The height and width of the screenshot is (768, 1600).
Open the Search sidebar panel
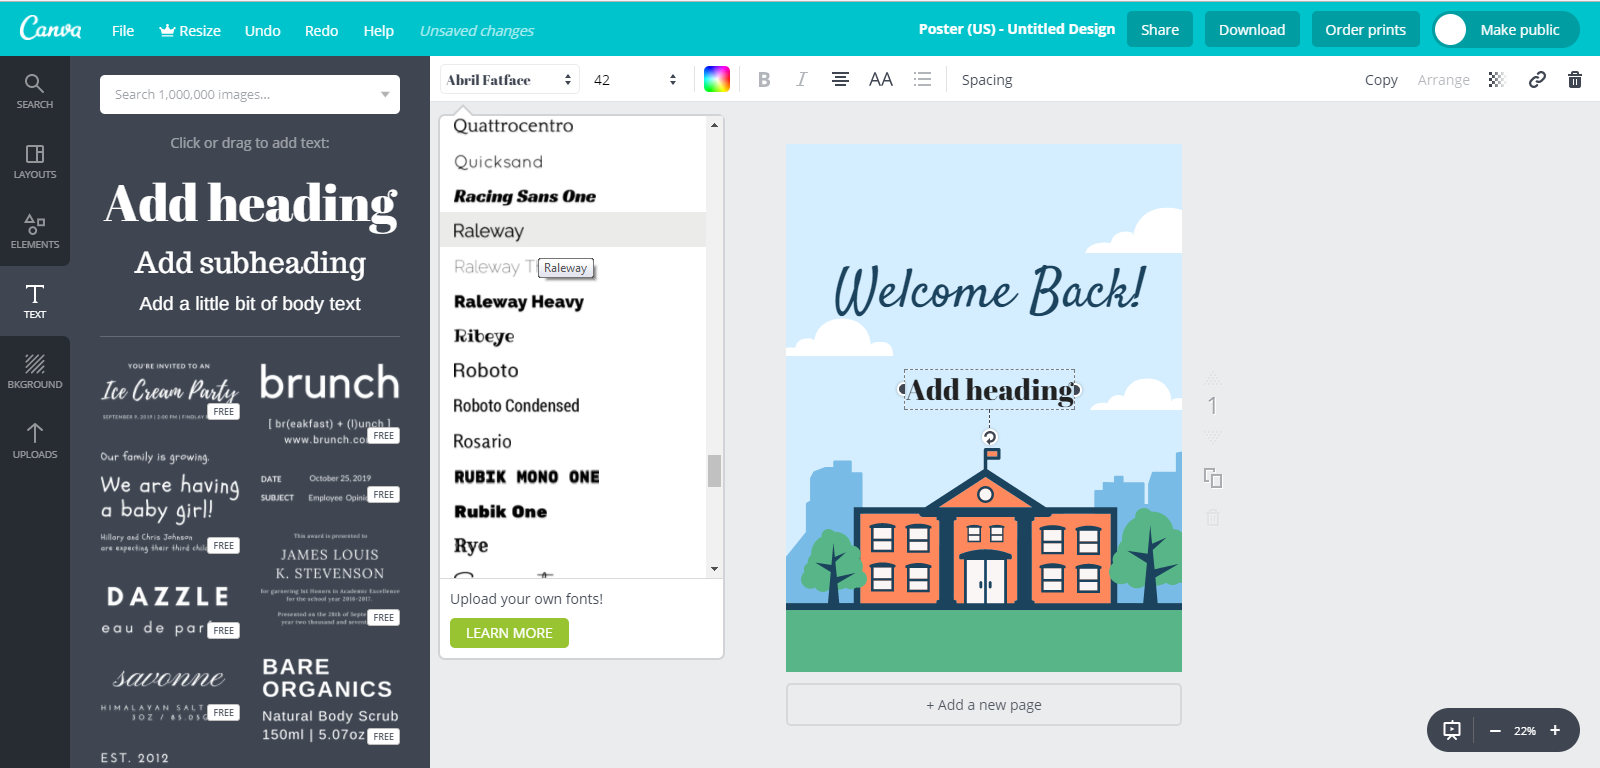(x=35, y=91)
